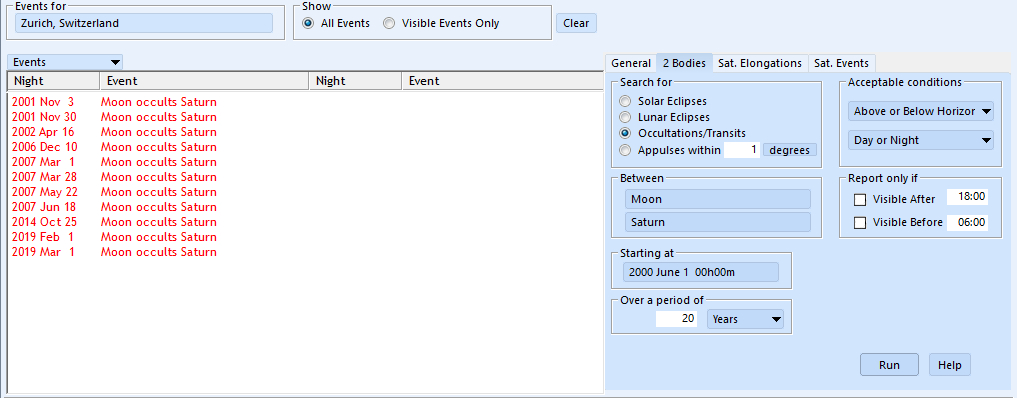Click the first Event column header
The image size is (1017, 398).
coord(204,81)
